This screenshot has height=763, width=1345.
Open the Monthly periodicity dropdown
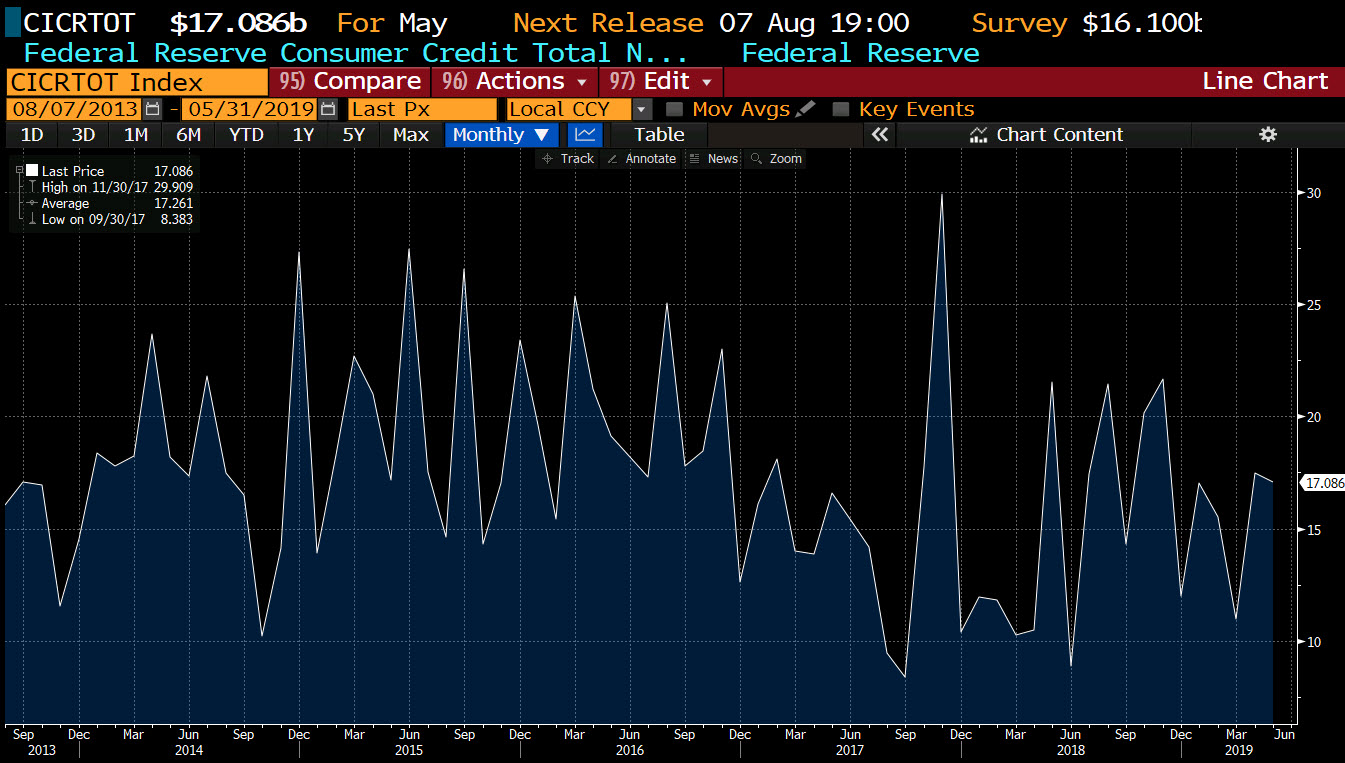(500, 134)
